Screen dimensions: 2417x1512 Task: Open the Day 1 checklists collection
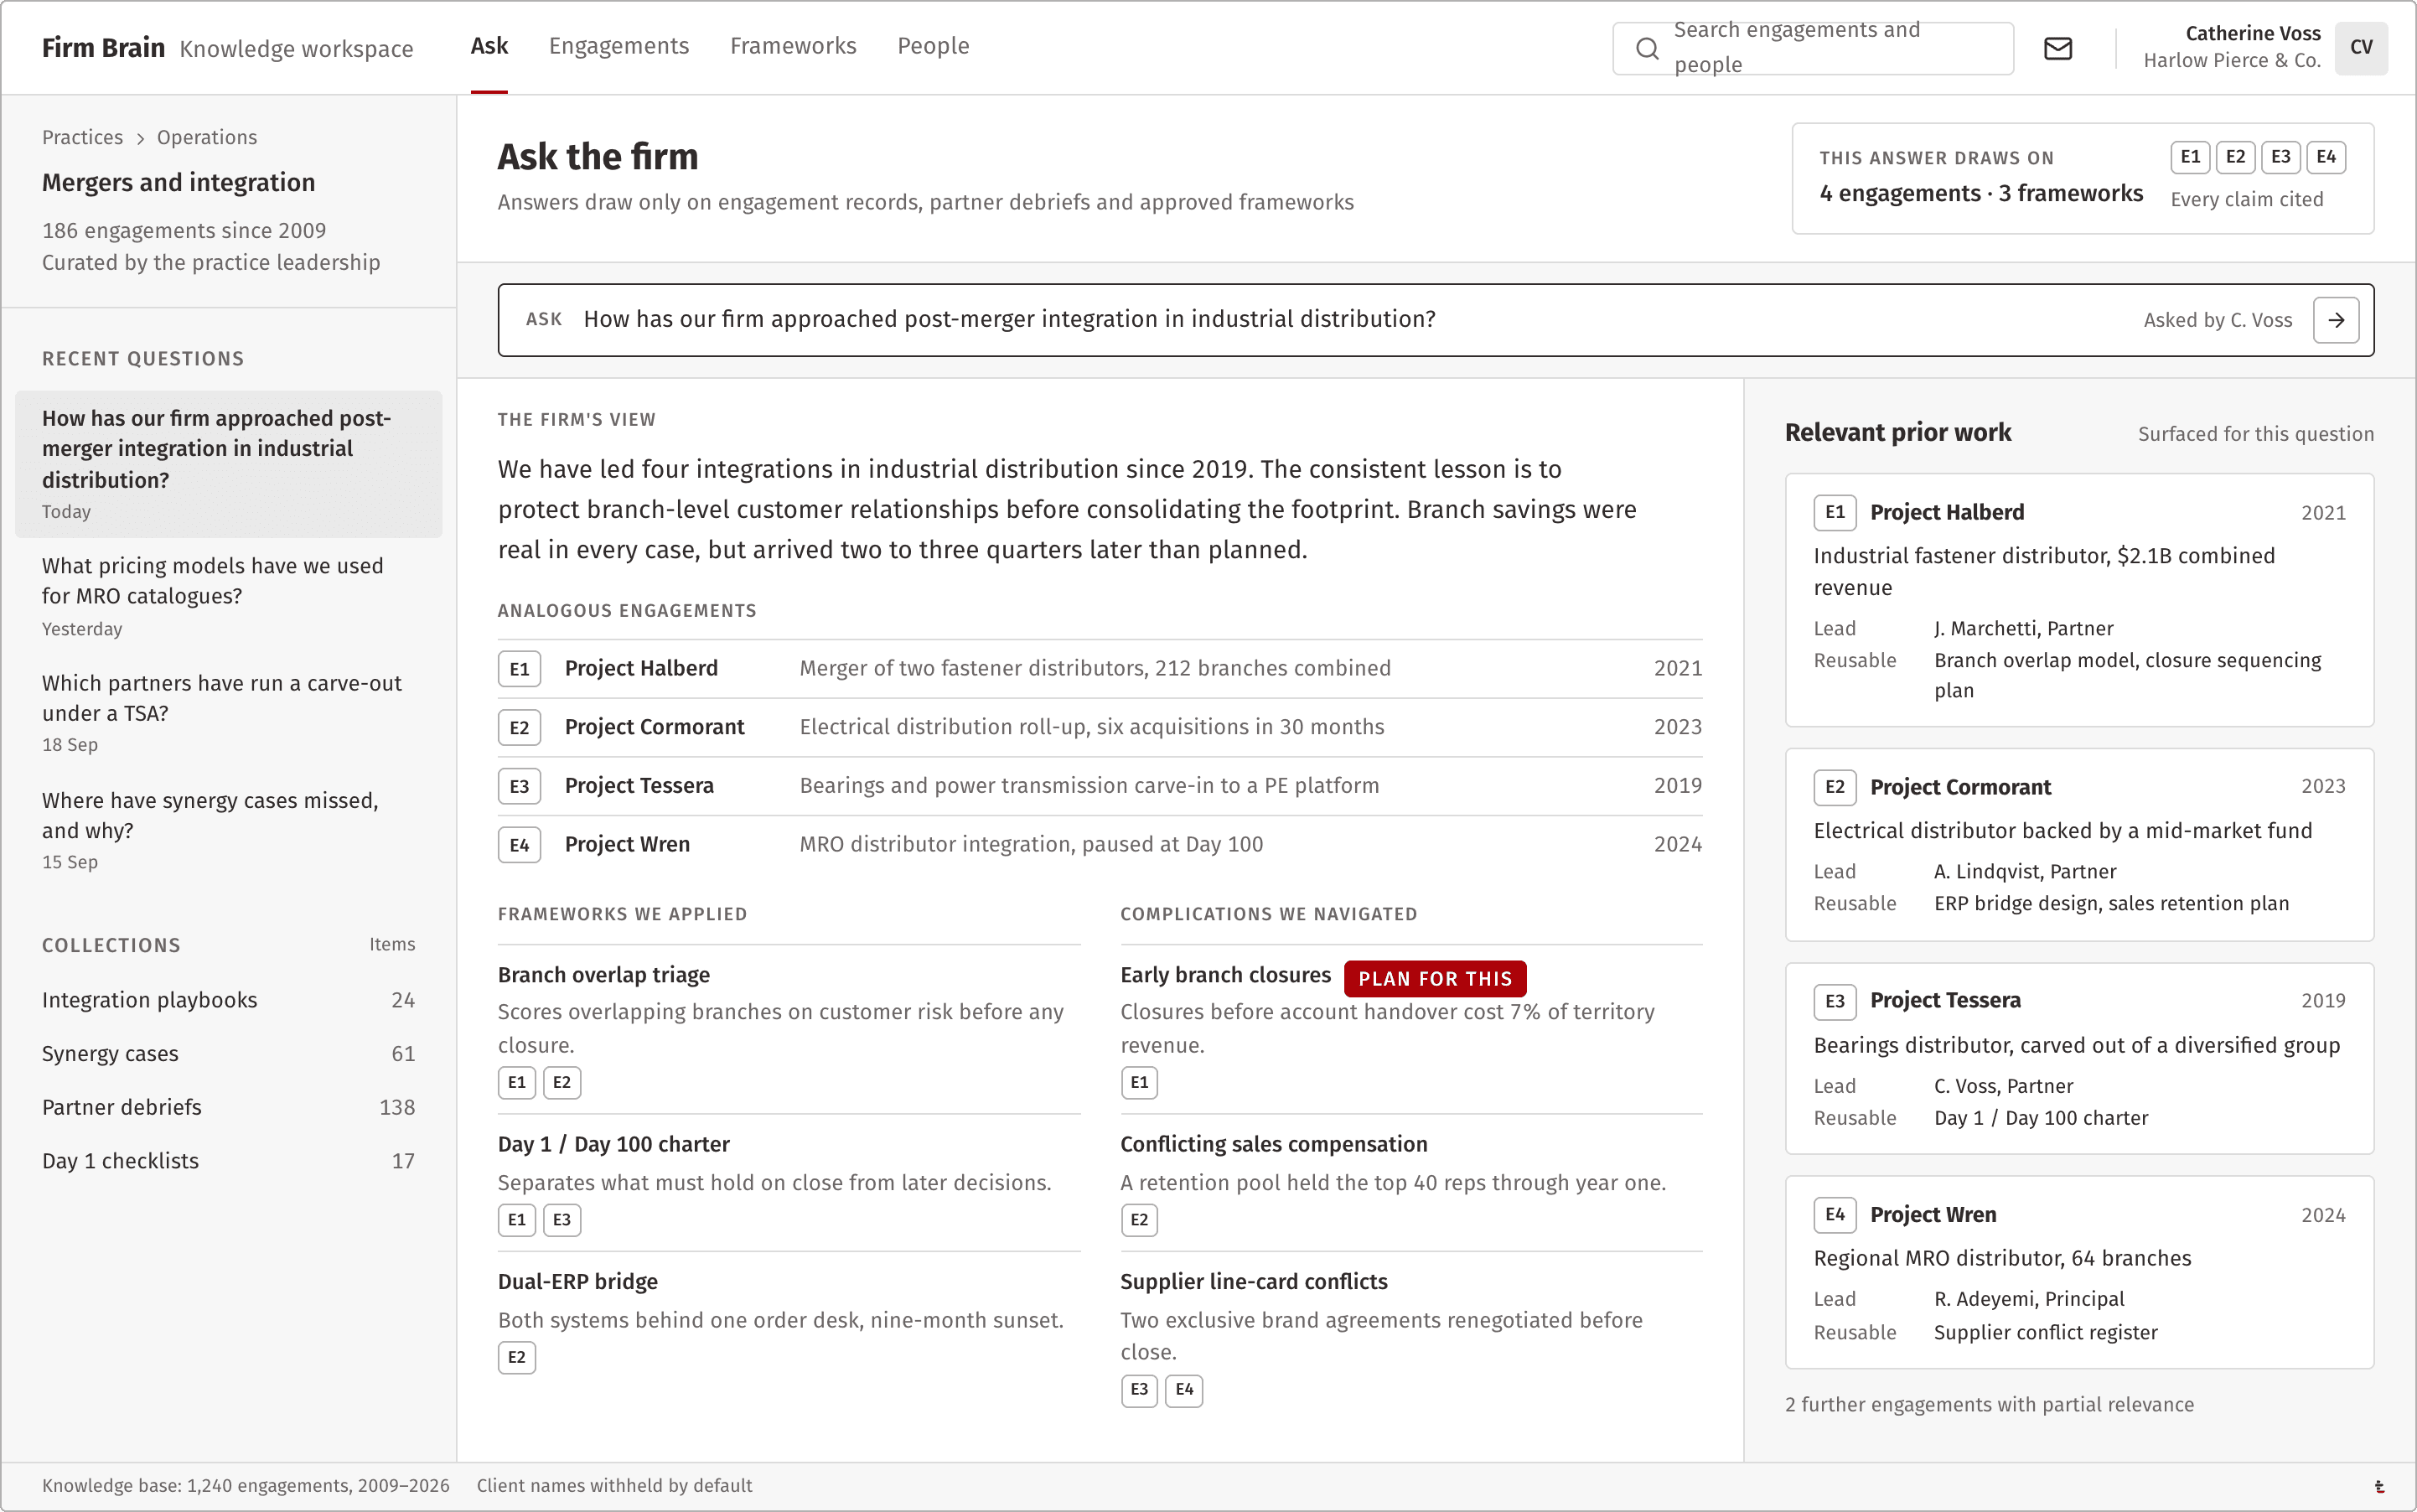coord(228,1161)
